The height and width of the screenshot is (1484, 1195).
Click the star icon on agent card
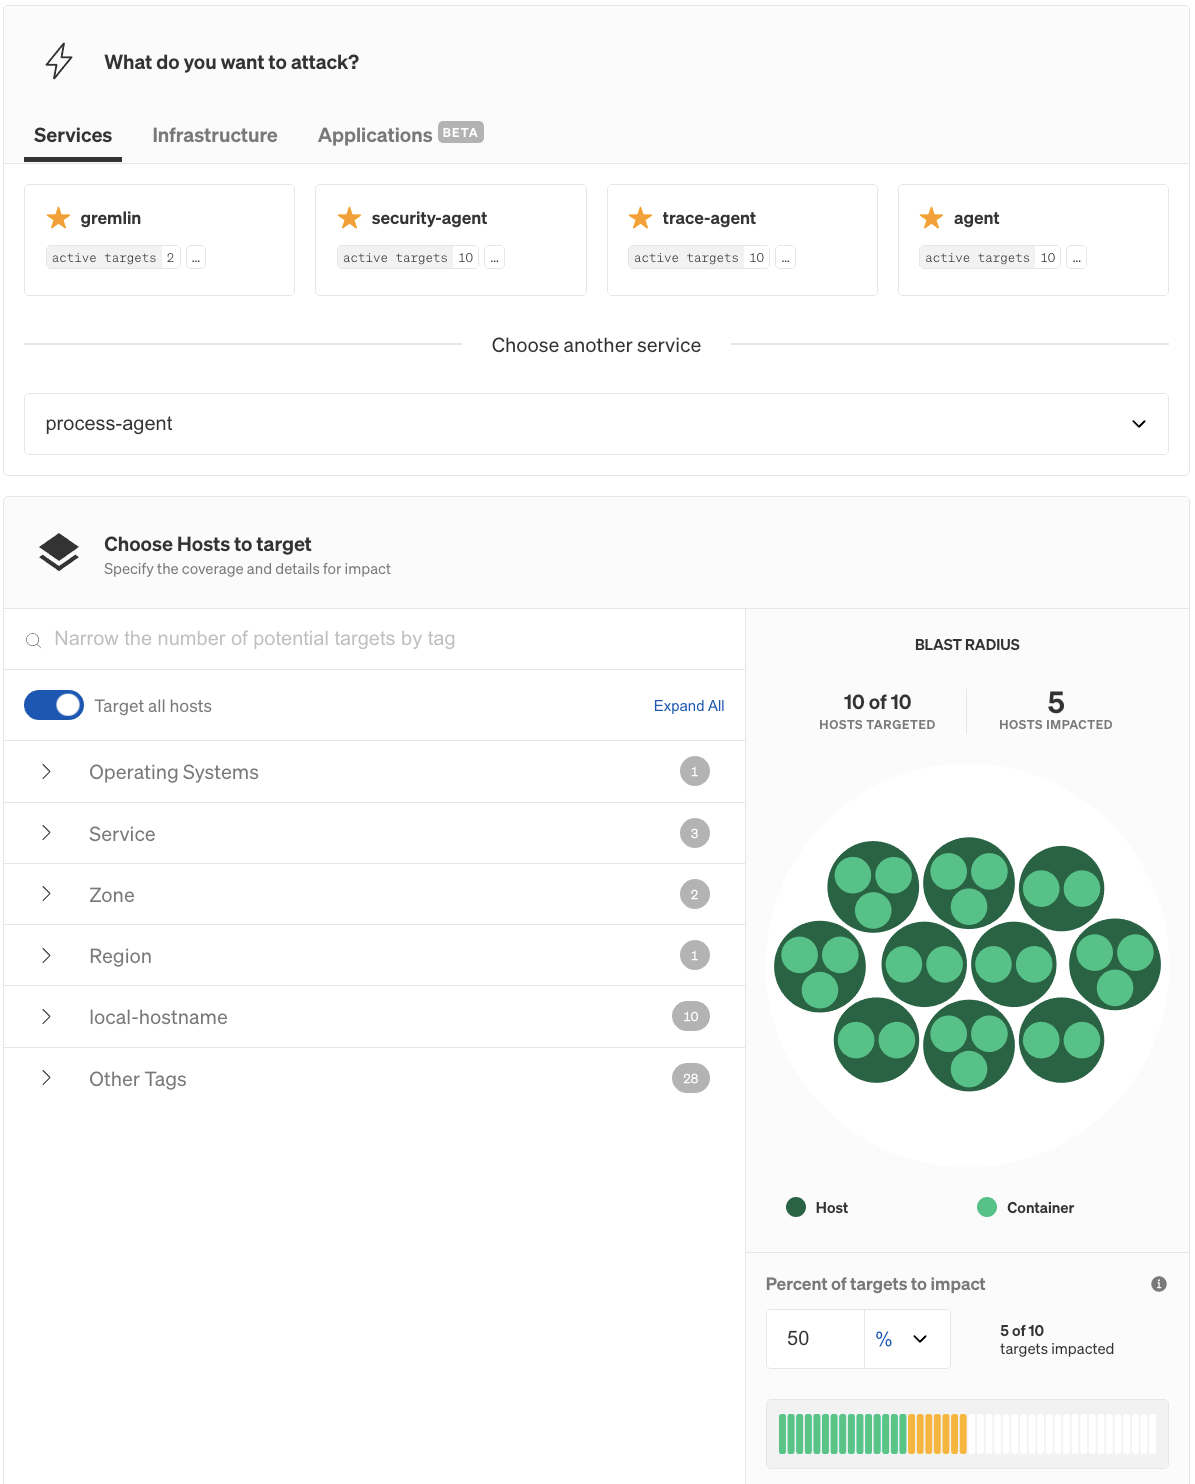click(931, 218)
